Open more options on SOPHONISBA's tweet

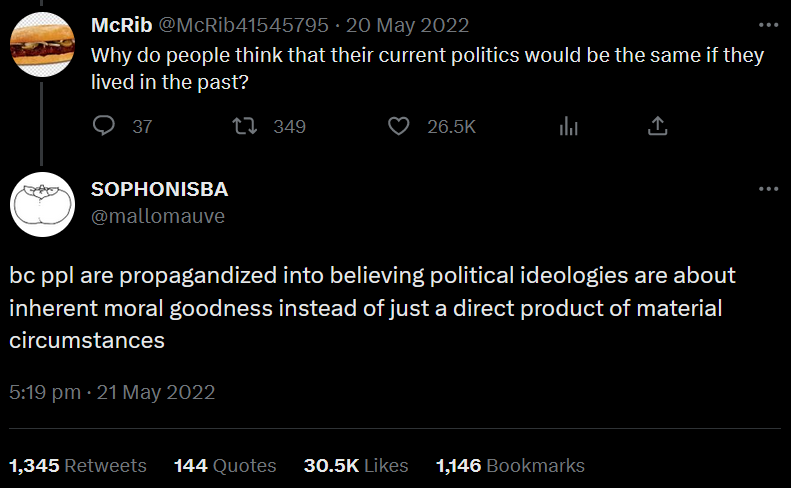coord(768,188)
